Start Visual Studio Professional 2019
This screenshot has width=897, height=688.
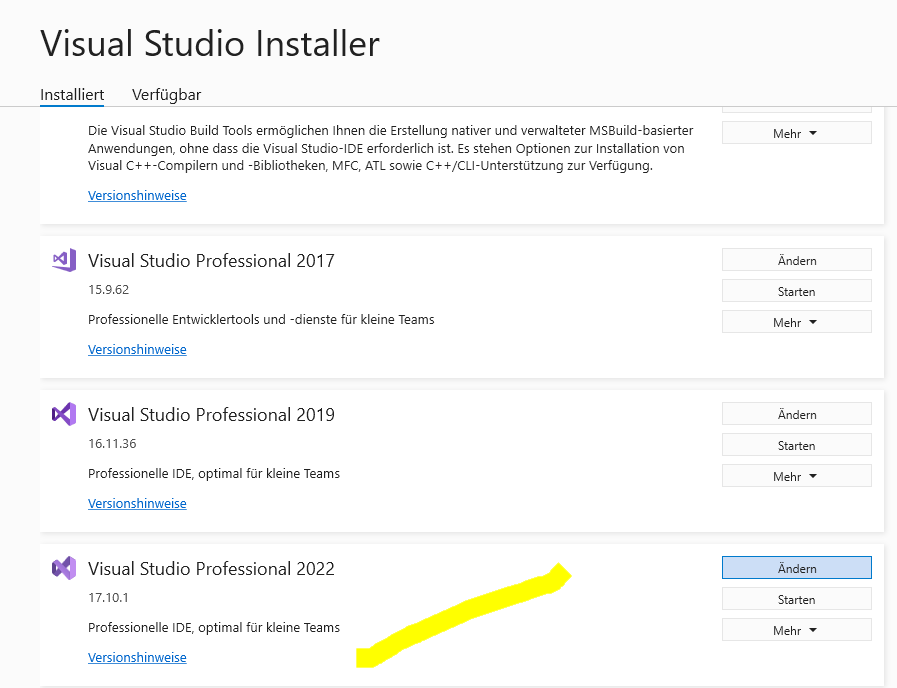point(796,445)
